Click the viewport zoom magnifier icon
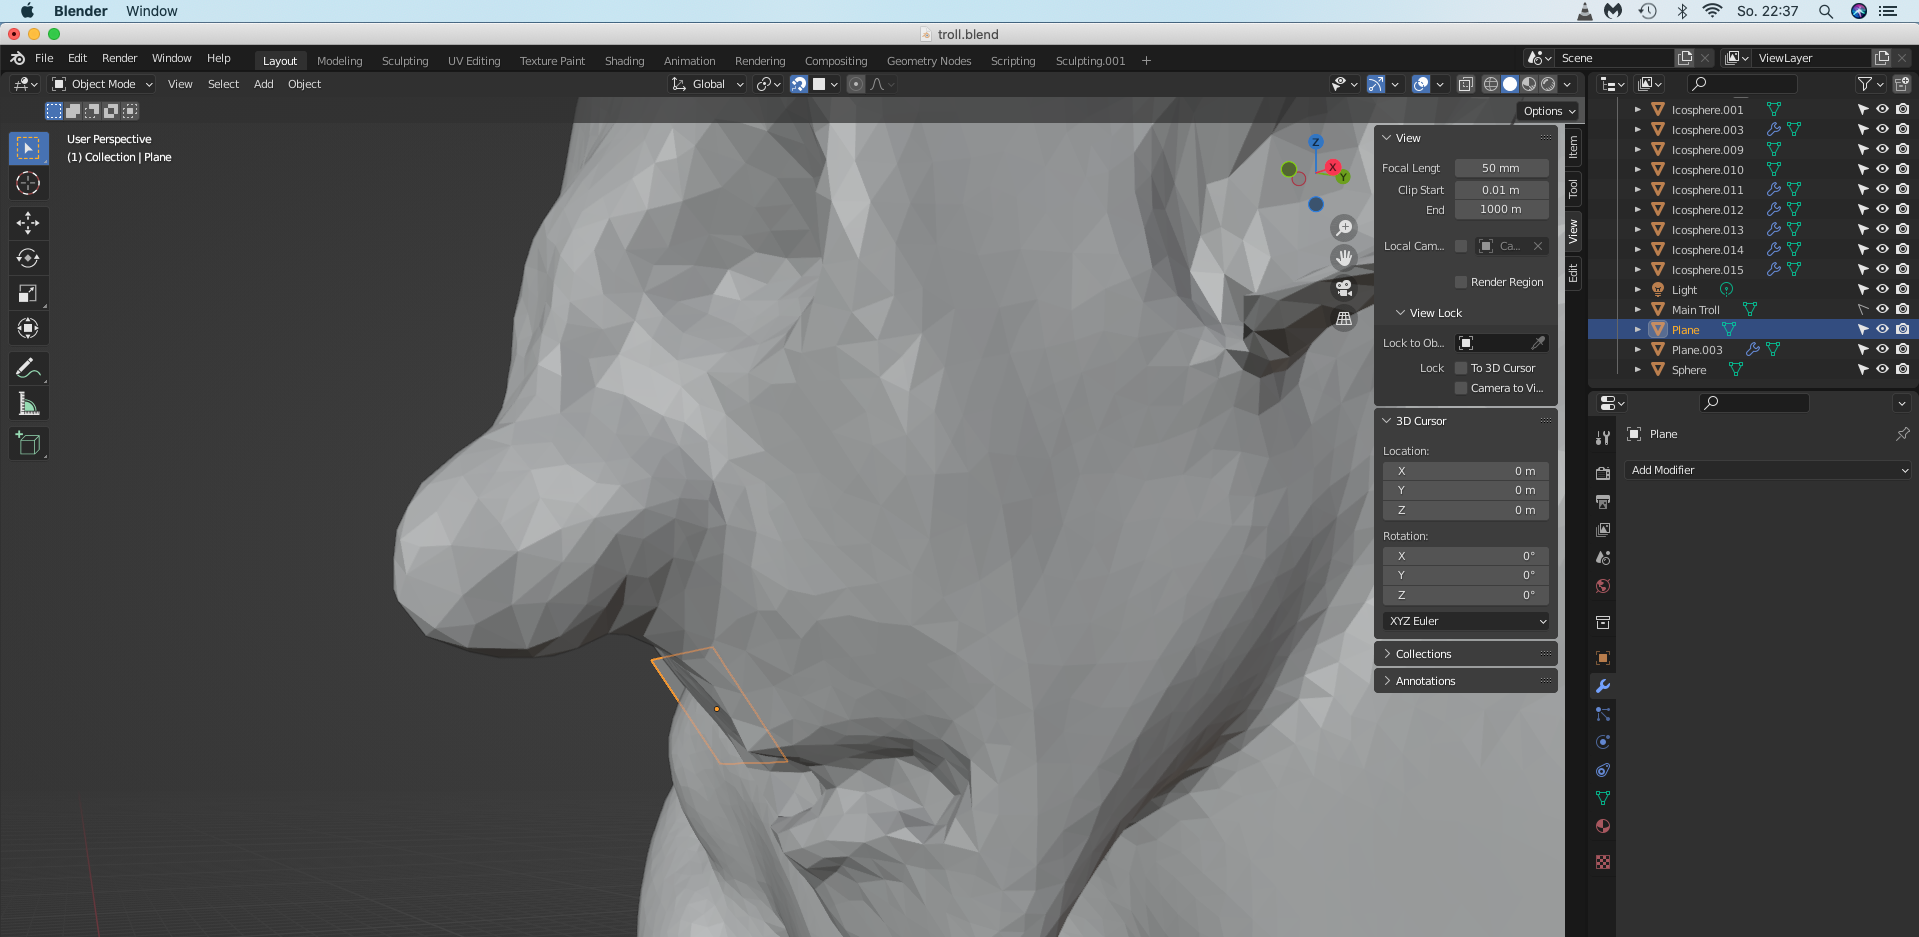Viewport: 1919px width, 937px height. 1344,228
